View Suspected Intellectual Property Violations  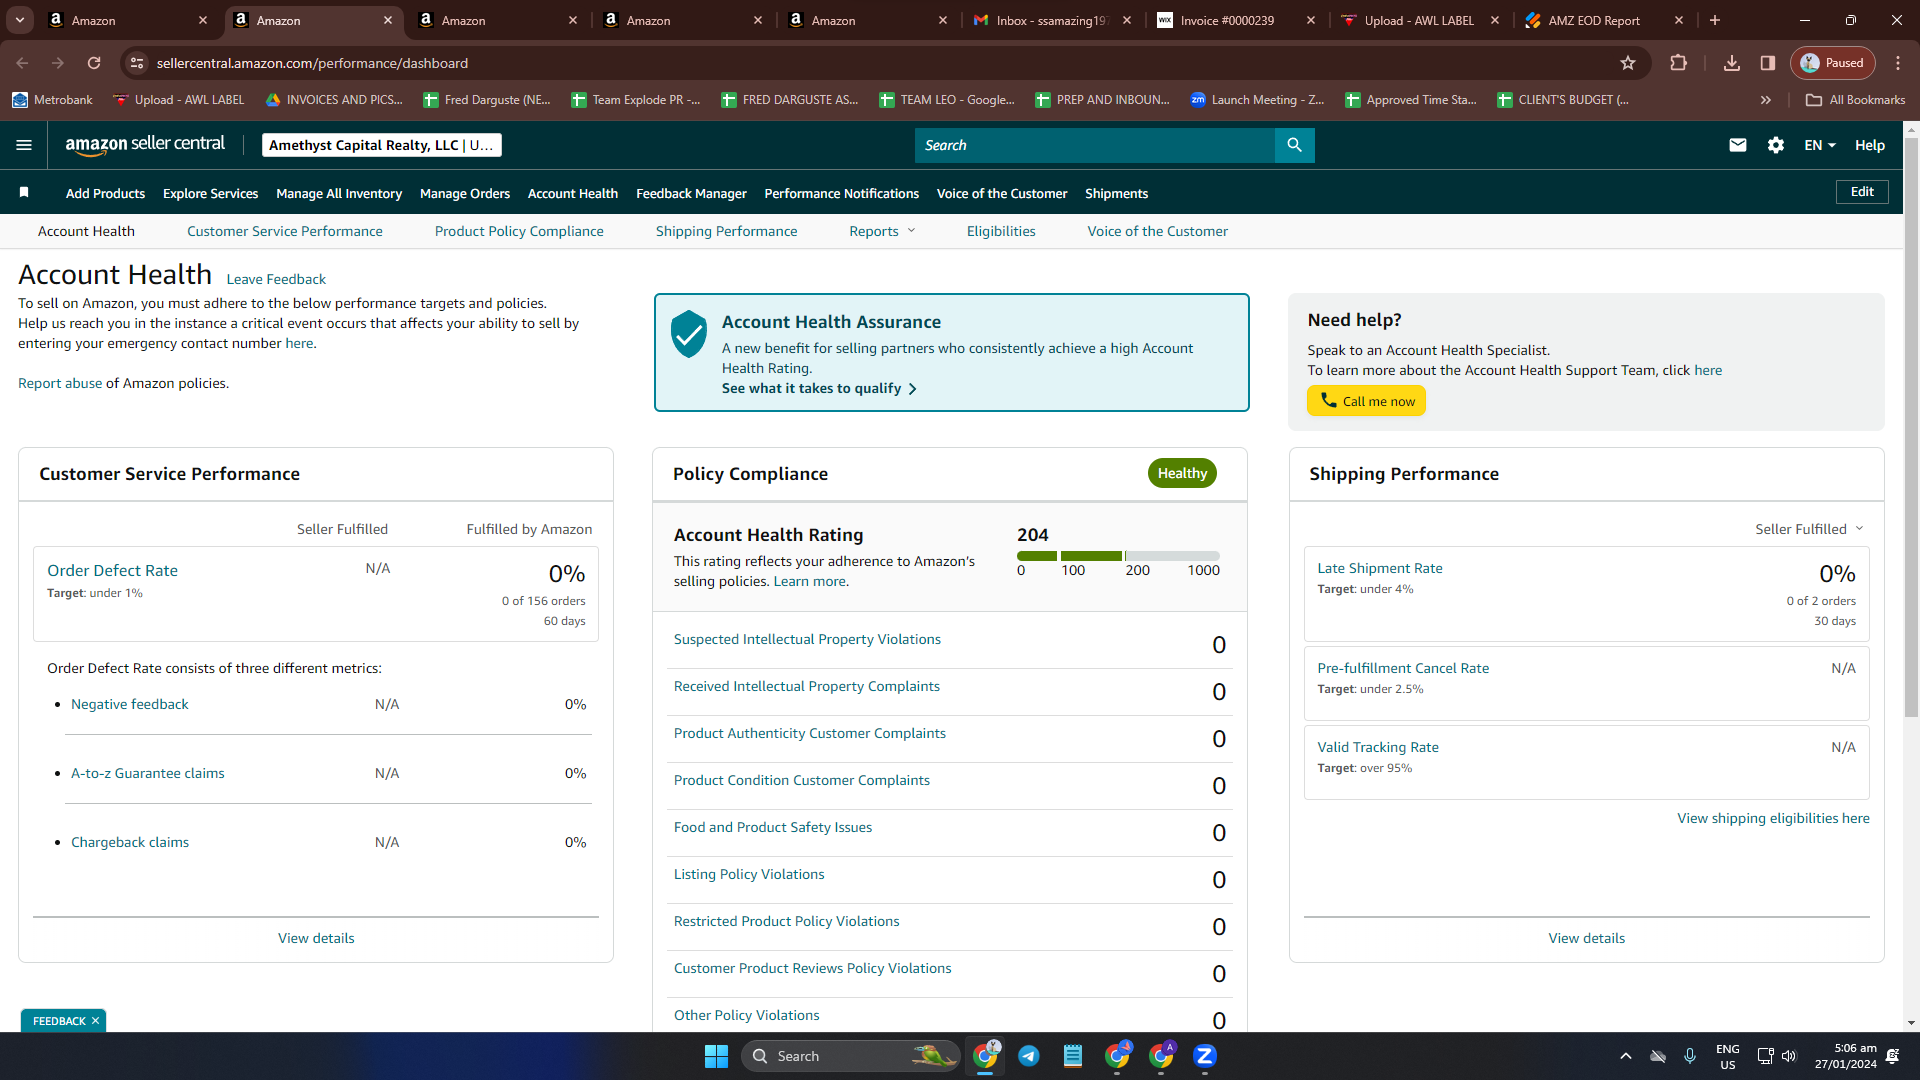tap(807, 639)
